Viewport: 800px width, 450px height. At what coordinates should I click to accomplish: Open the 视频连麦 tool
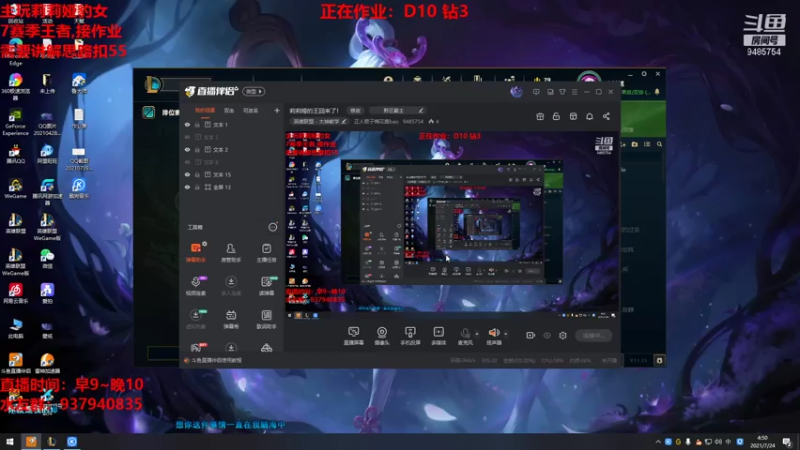click(195, 286)
